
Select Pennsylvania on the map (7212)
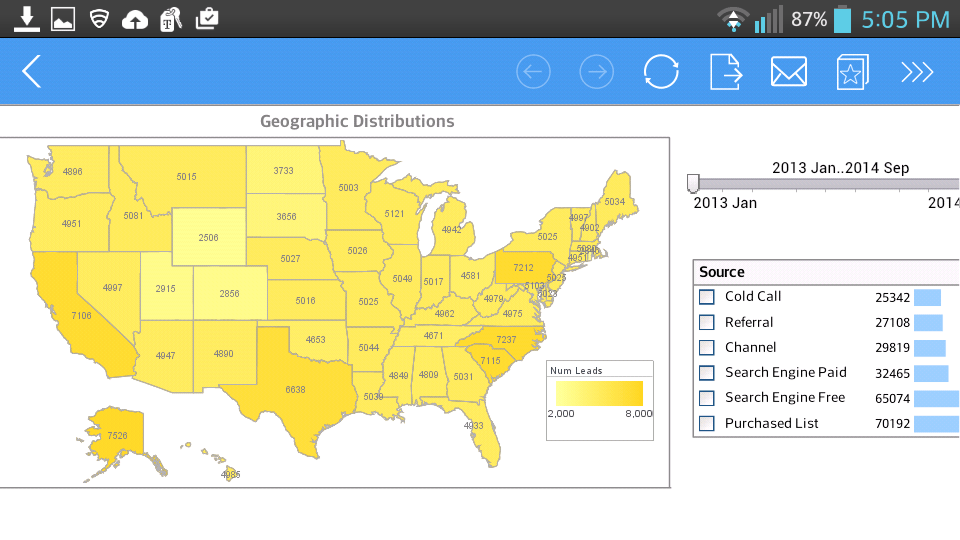pos(523,268)
